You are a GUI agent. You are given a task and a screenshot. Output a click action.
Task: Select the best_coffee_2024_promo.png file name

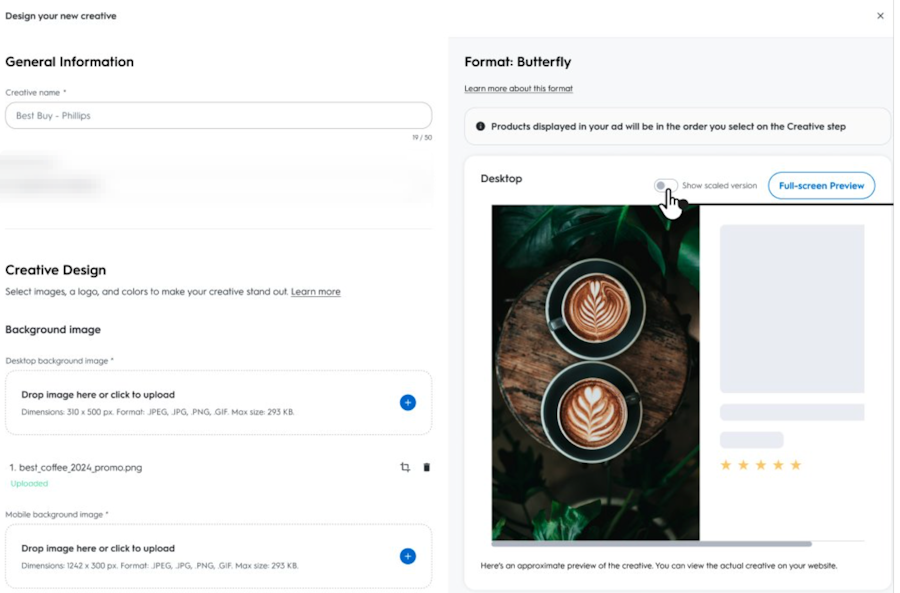(x=80, y=467)
